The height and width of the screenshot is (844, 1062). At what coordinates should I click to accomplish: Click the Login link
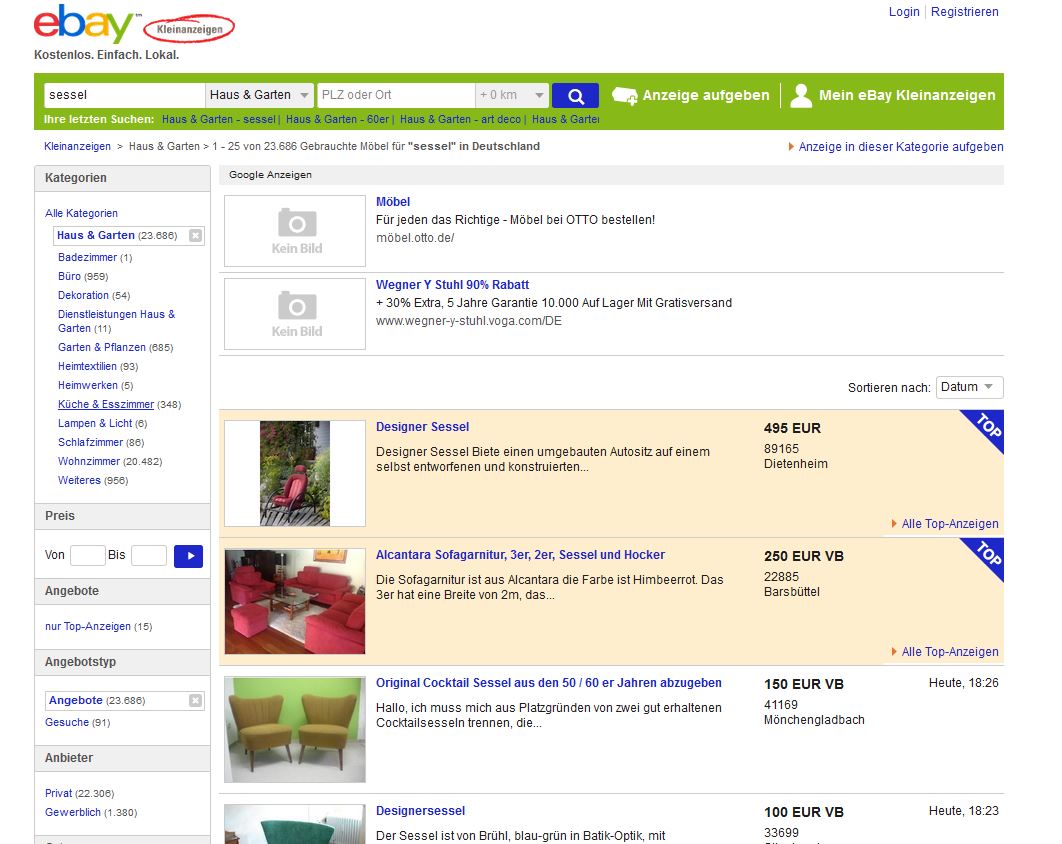pos(904,12)
